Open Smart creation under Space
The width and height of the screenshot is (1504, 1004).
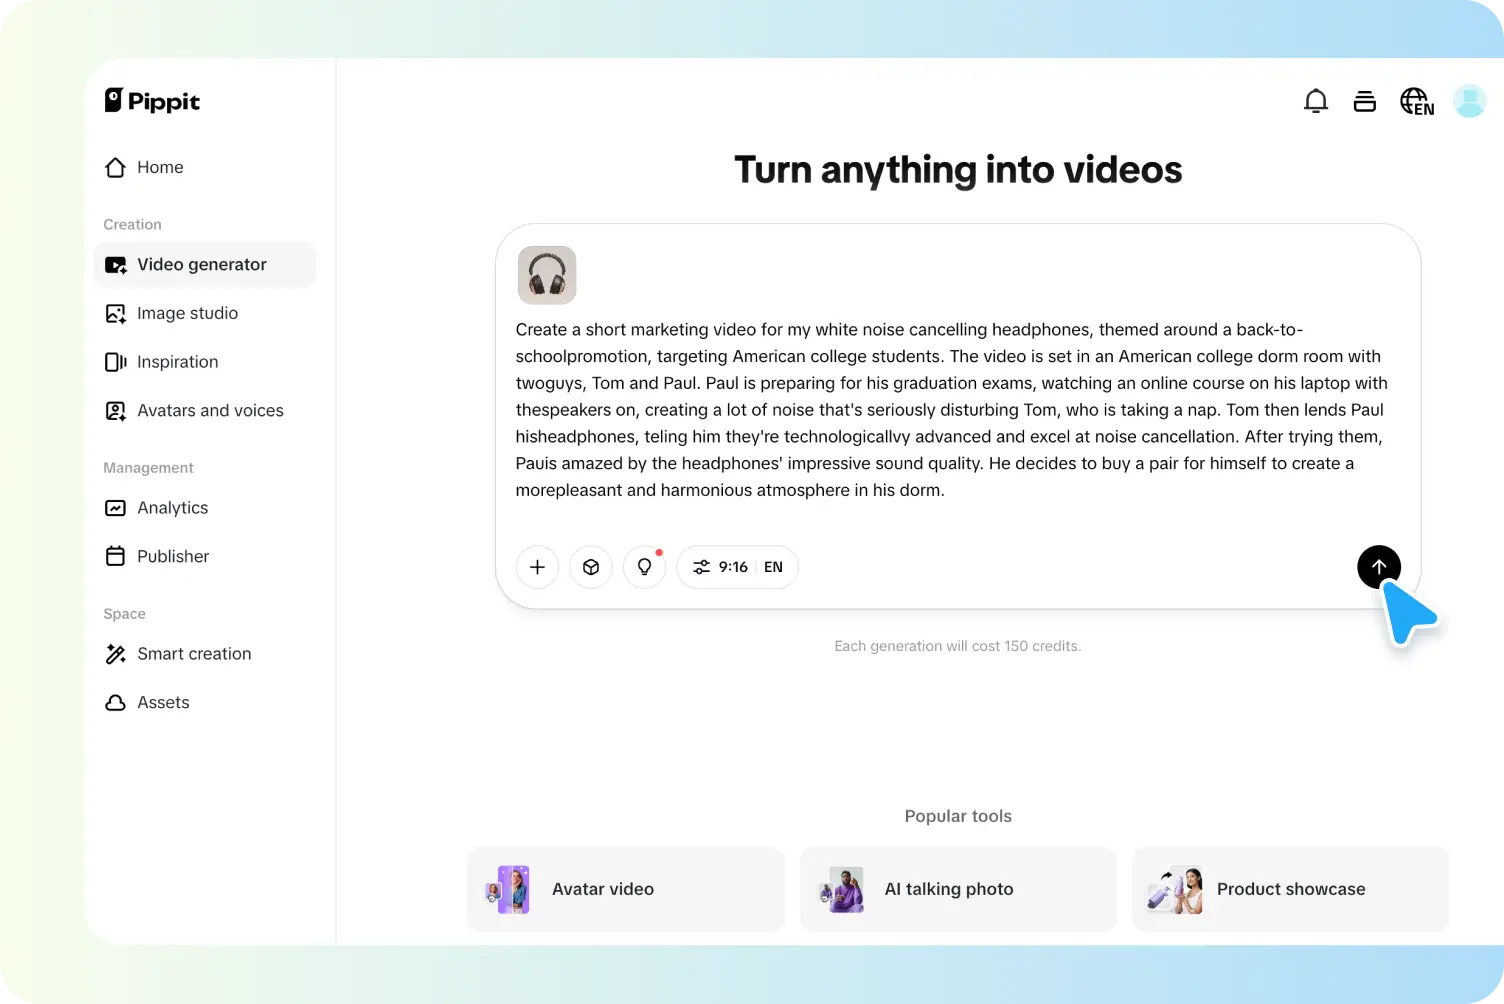(x=194, y=653)
